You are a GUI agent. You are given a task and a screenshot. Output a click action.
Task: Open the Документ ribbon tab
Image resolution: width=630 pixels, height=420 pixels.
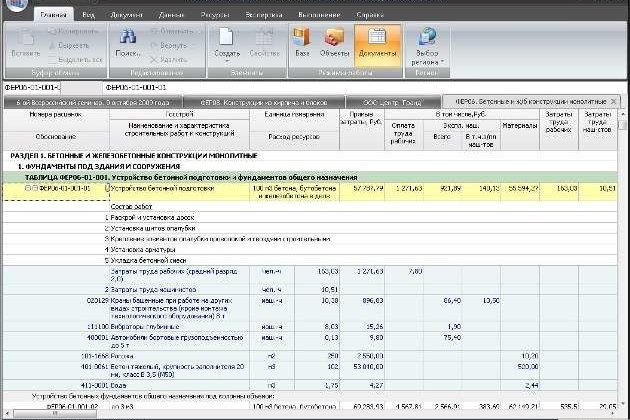[x=127, y=15]
